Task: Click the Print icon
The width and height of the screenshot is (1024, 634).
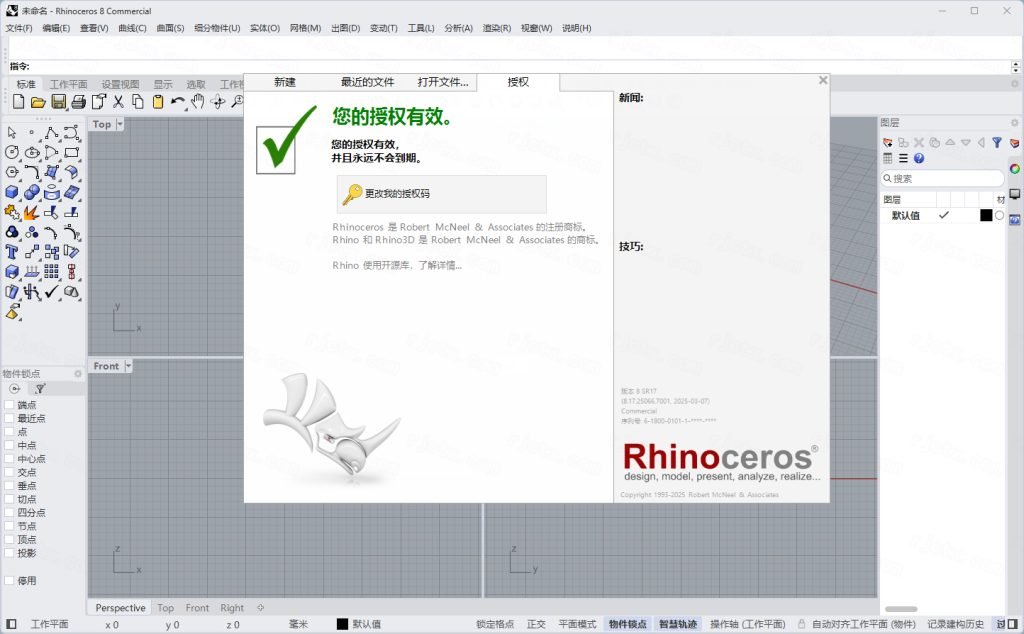Action: pos(78,102)
